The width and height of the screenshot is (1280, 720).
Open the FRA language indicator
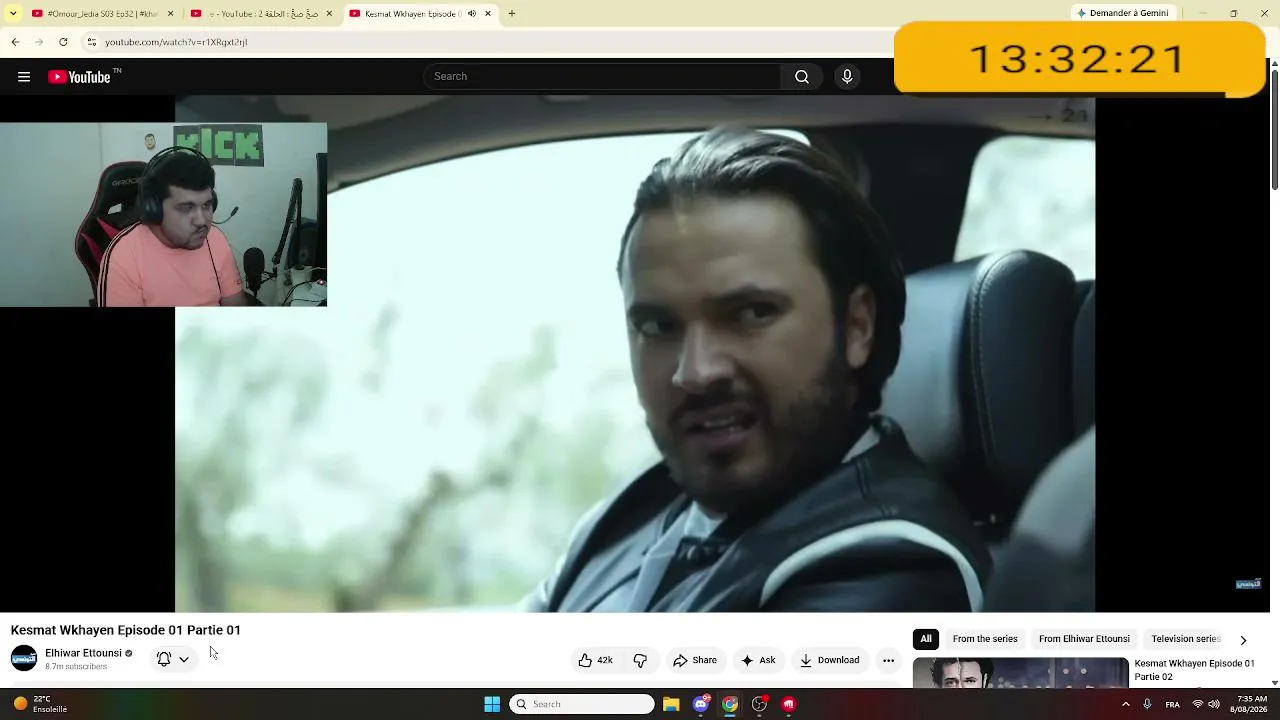[x=1173, y=704]
